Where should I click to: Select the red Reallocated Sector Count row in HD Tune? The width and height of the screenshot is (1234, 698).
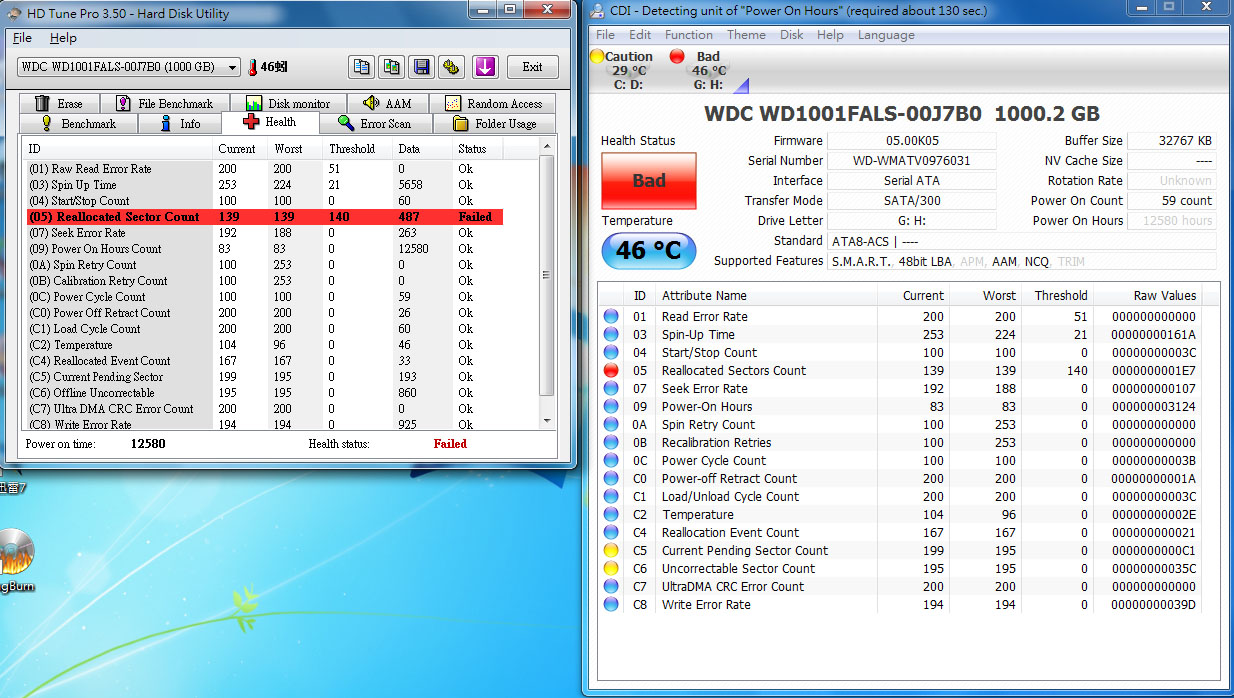click(264, 216)
